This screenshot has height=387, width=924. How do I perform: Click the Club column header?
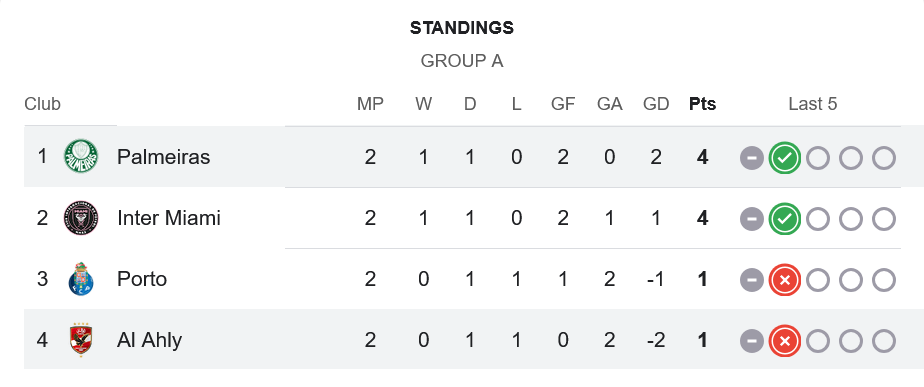point(42,104)
